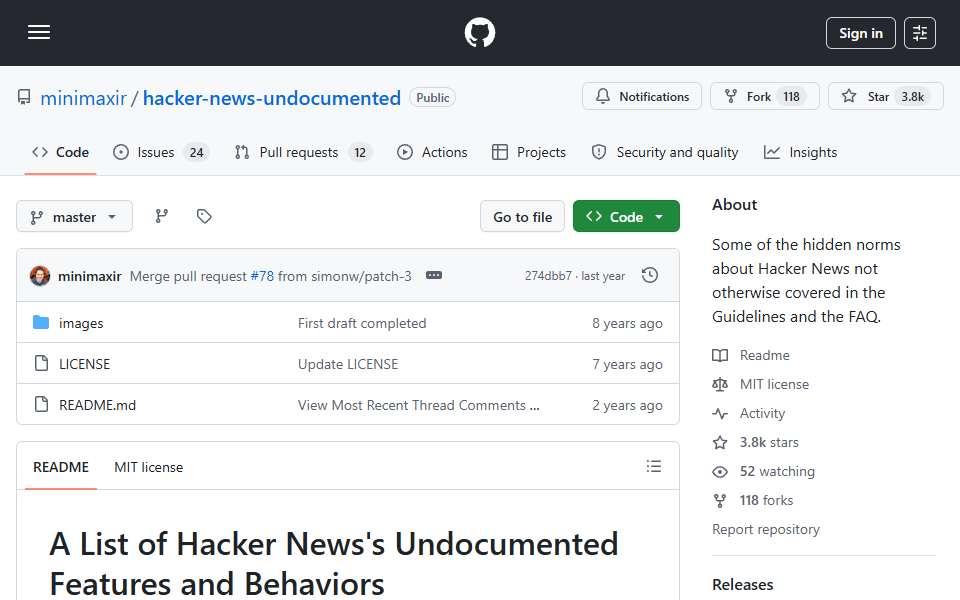Image resolution: width=960 pixels, height=600 pixels.
Task: Go to GitHub homepage via Octocat logo
Action: pyautogui.click(x=480, y=32)
